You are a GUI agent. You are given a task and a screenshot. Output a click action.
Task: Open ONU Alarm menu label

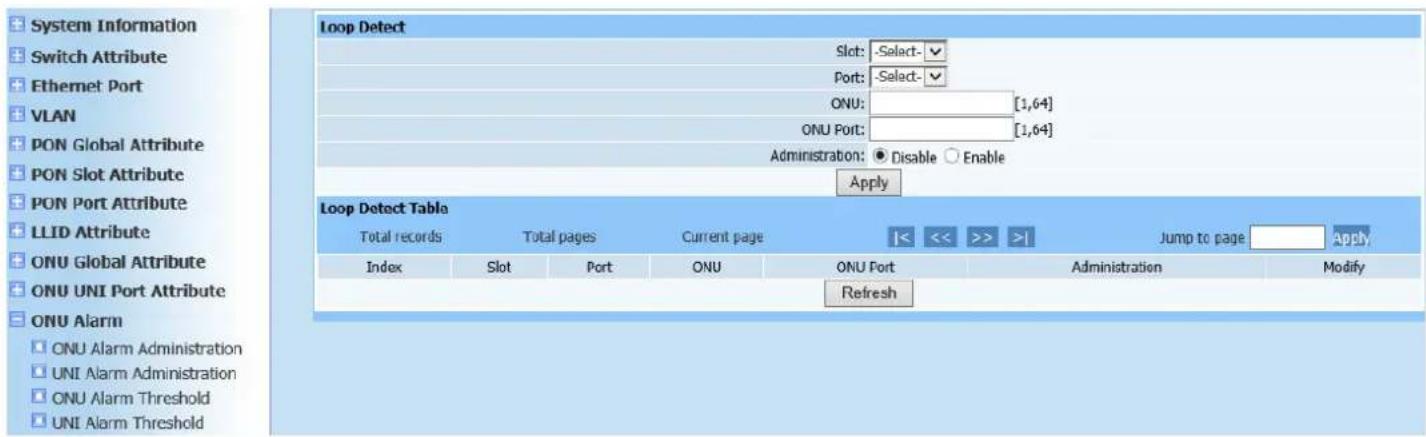point(75,322)
